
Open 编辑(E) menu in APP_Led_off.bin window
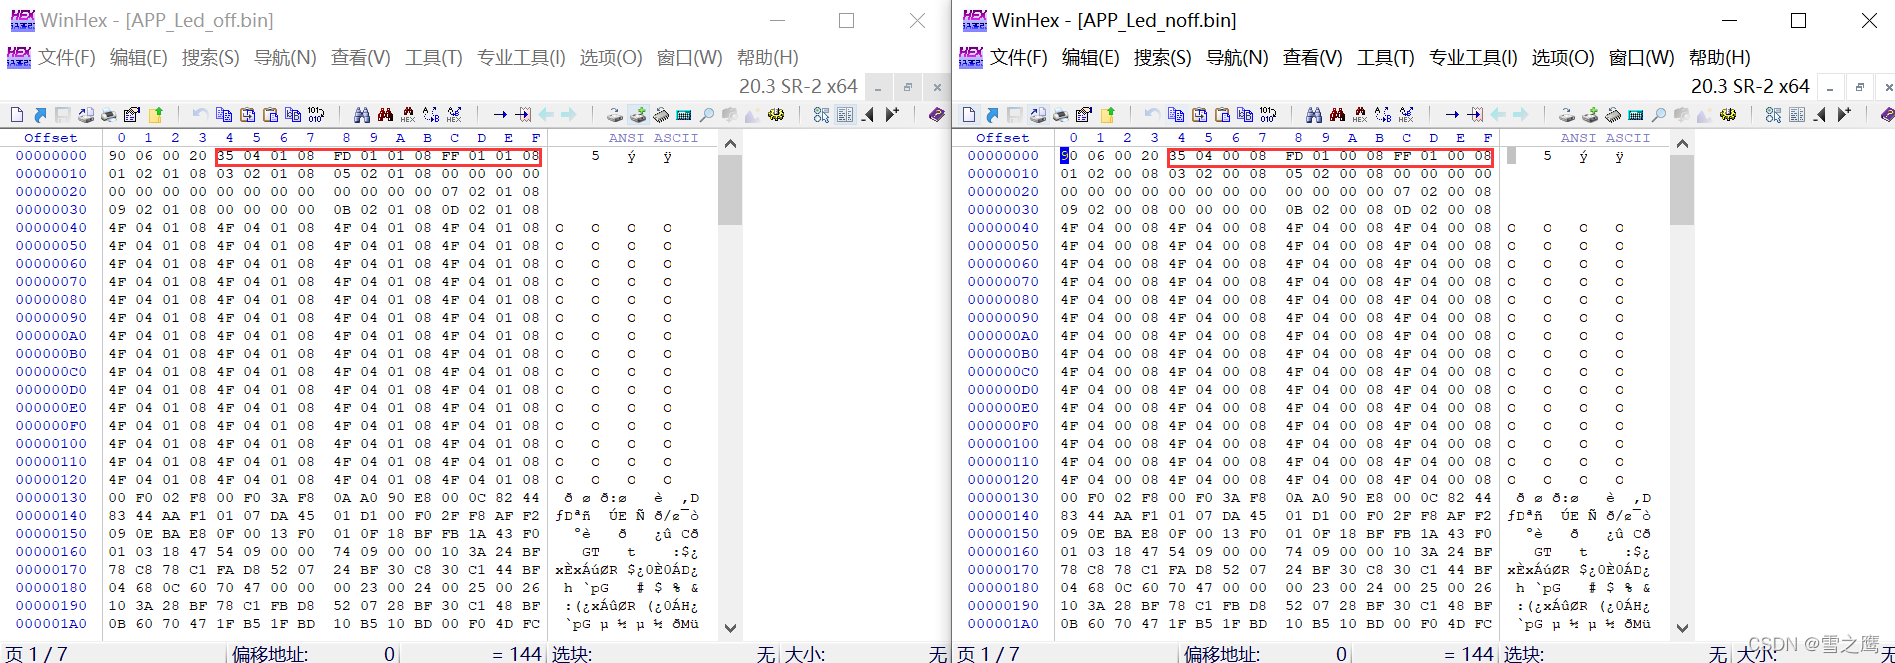coord(138,57)
